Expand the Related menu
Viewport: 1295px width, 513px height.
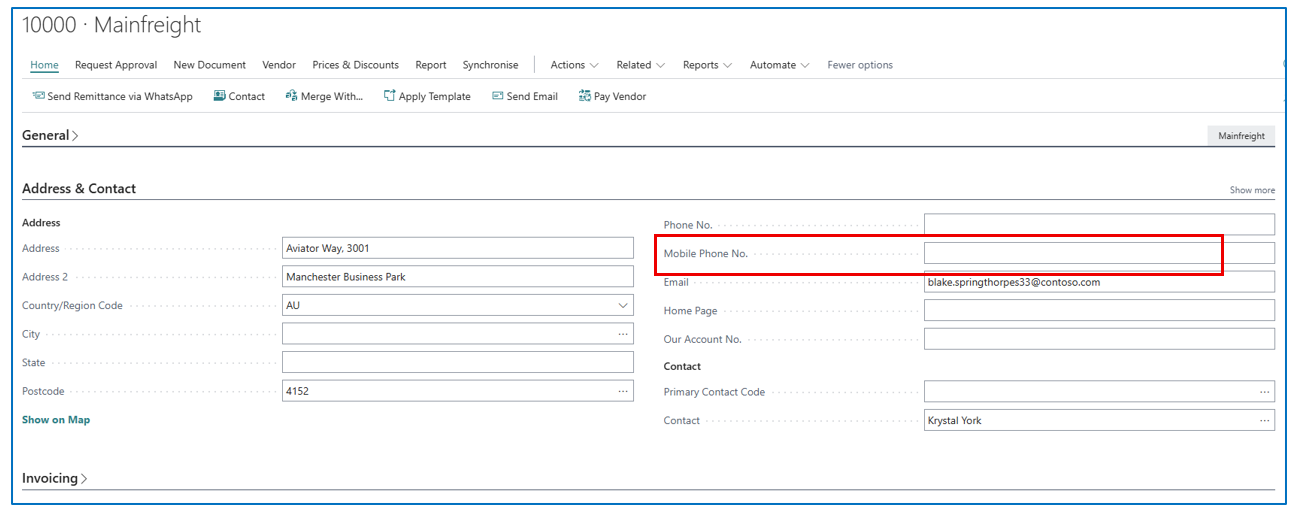coord(640,65)
